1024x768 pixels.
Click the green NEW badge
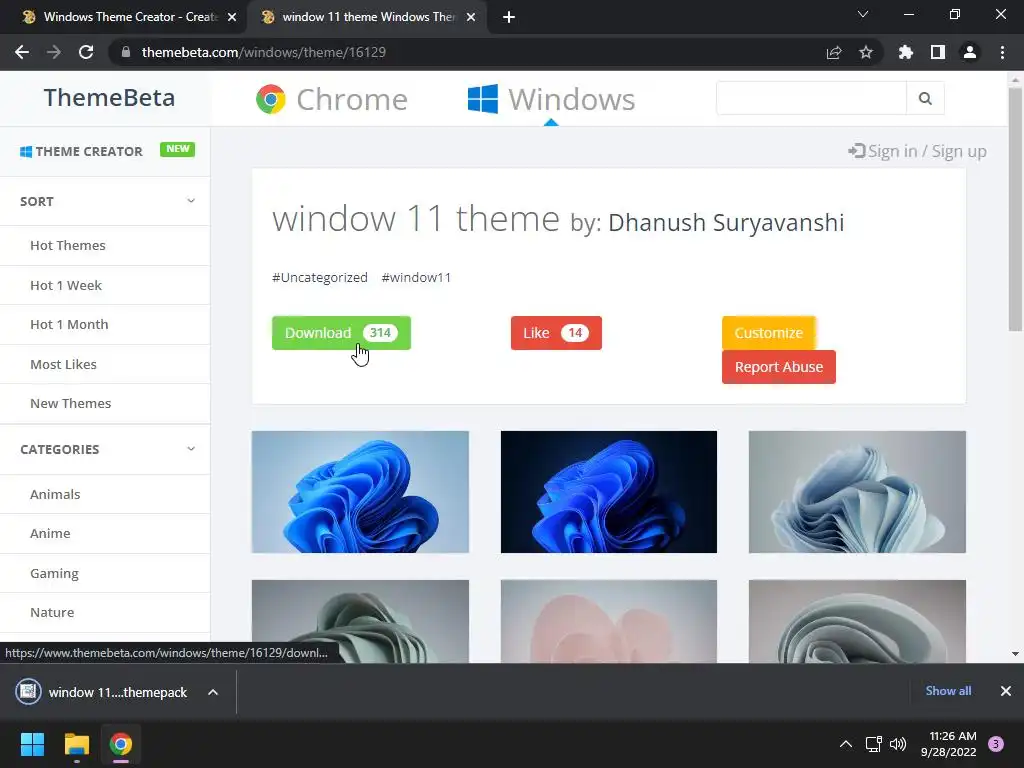(178, 149)
